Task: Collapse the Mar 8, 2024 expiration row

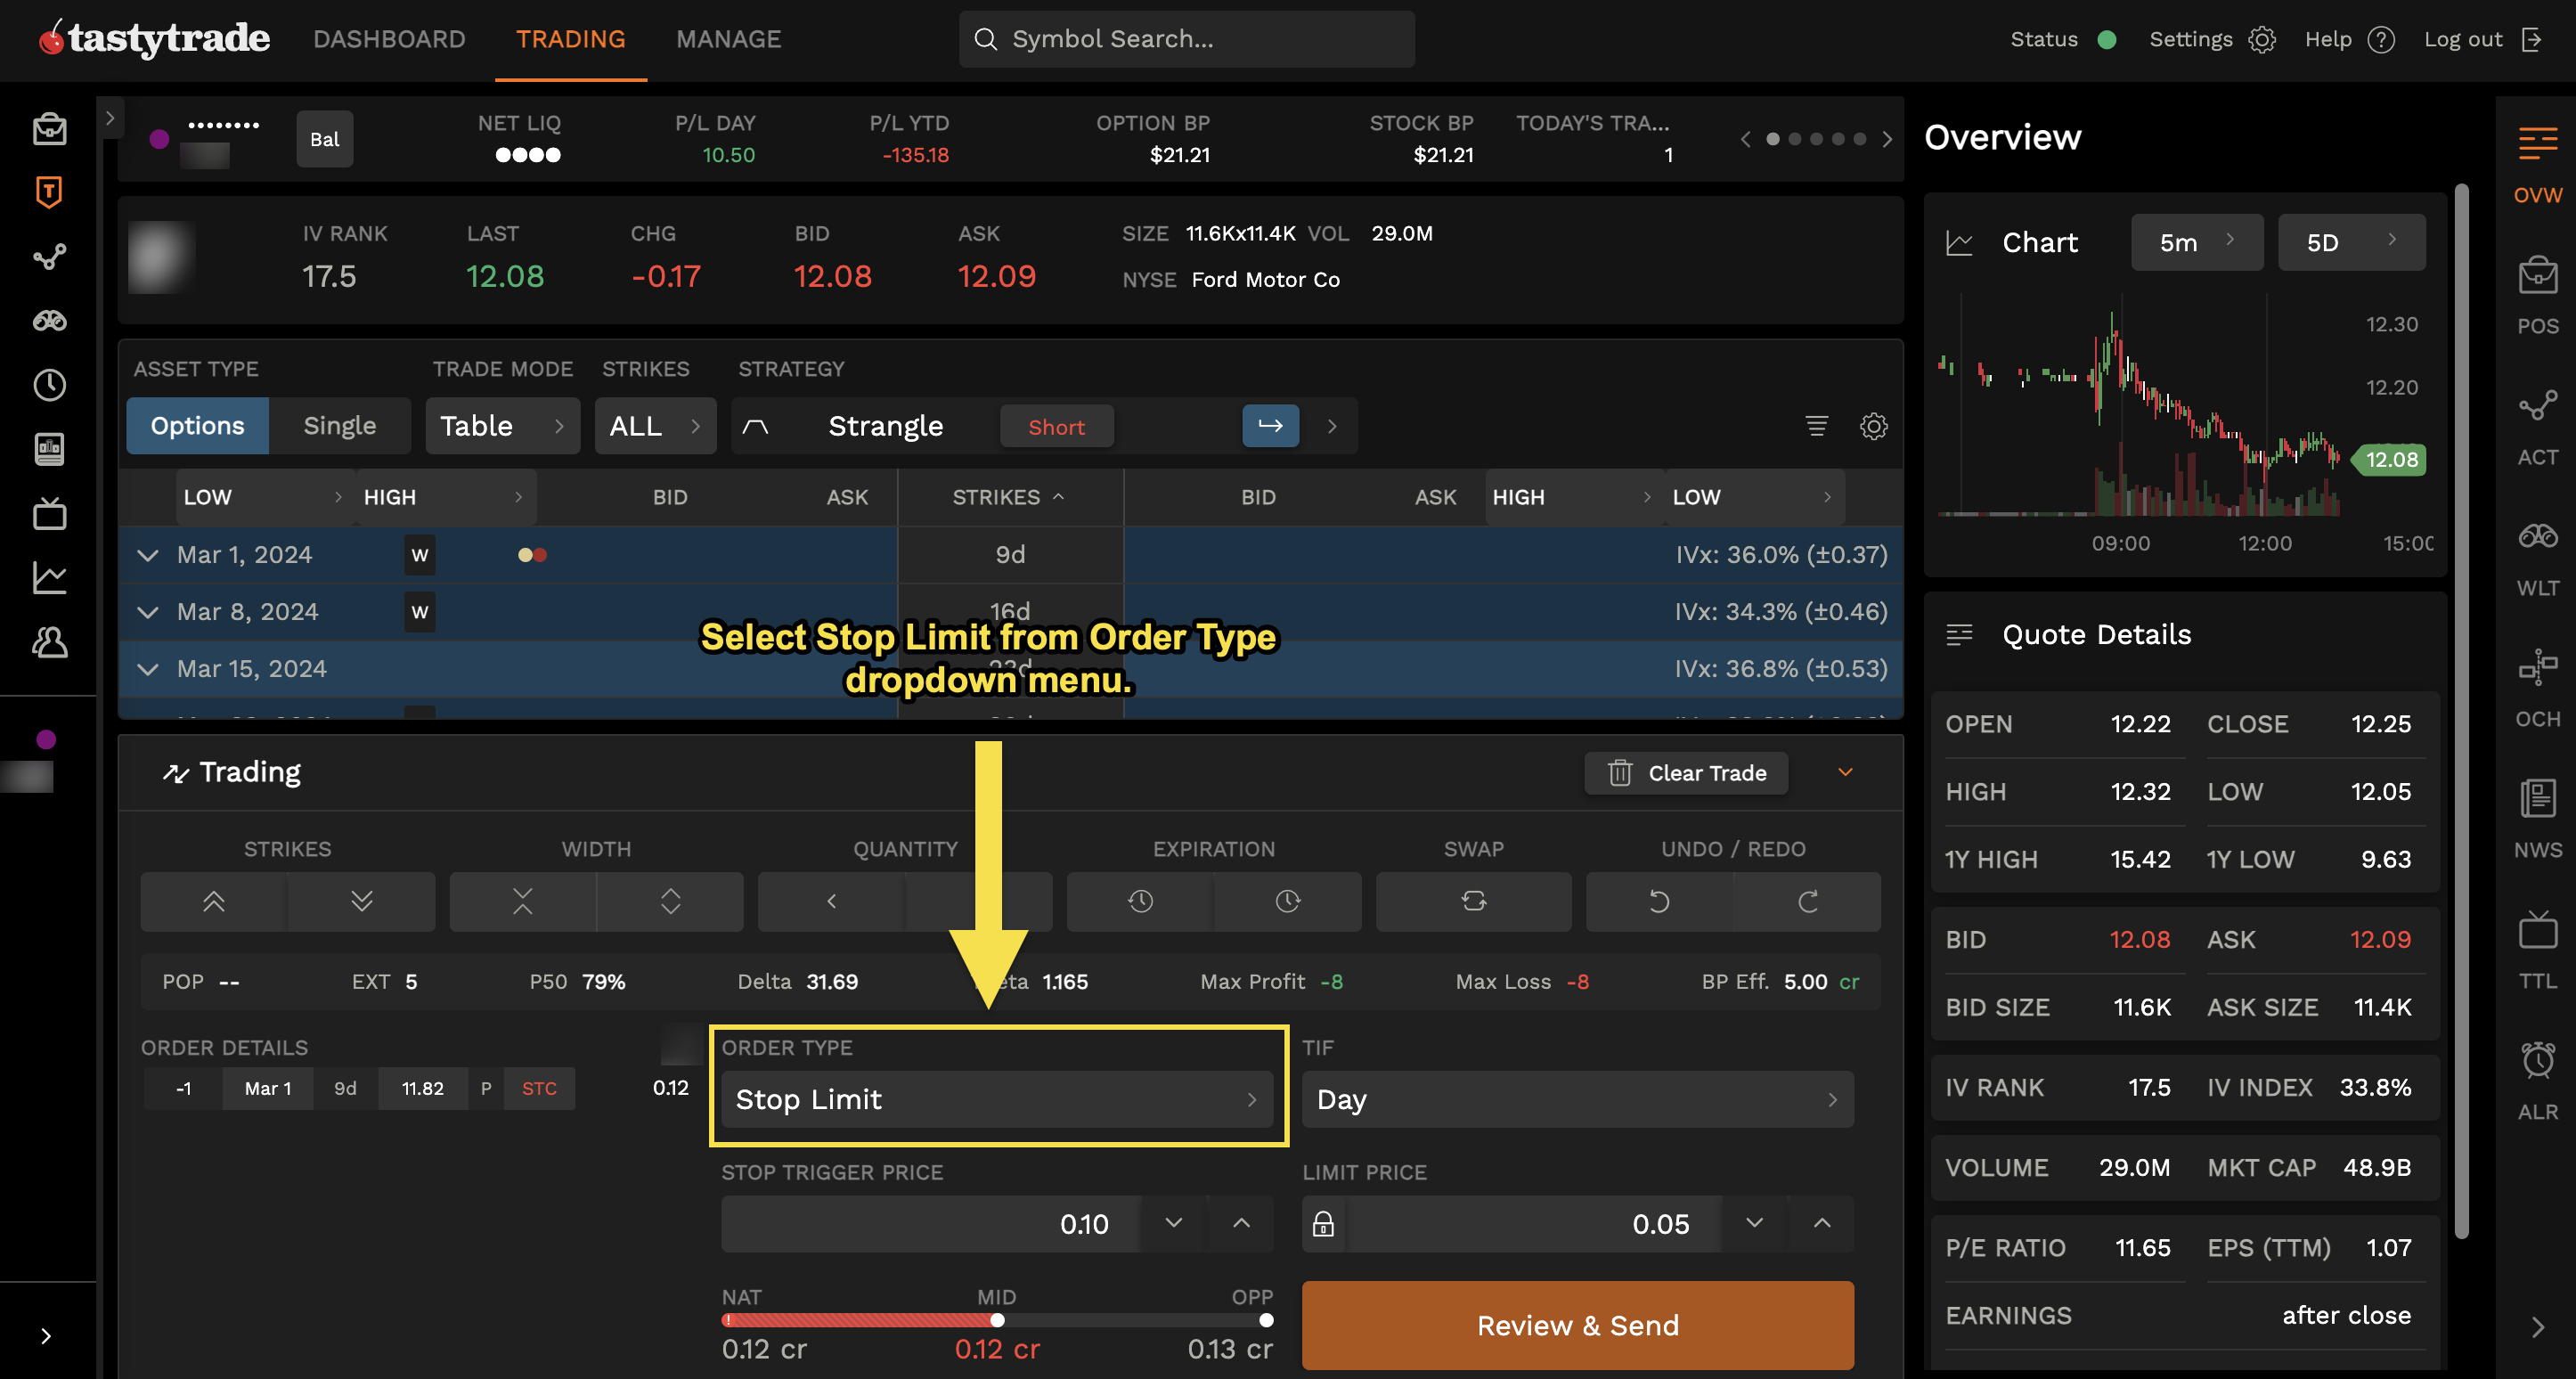Action: (x=147, y=611)
